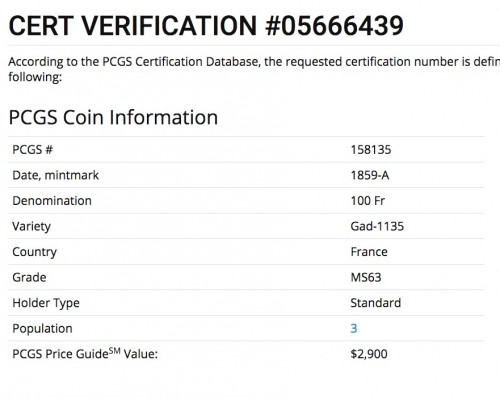Open the Population count link 3
This screenshot has height=398, width=500.
click(x=354, y=328)
